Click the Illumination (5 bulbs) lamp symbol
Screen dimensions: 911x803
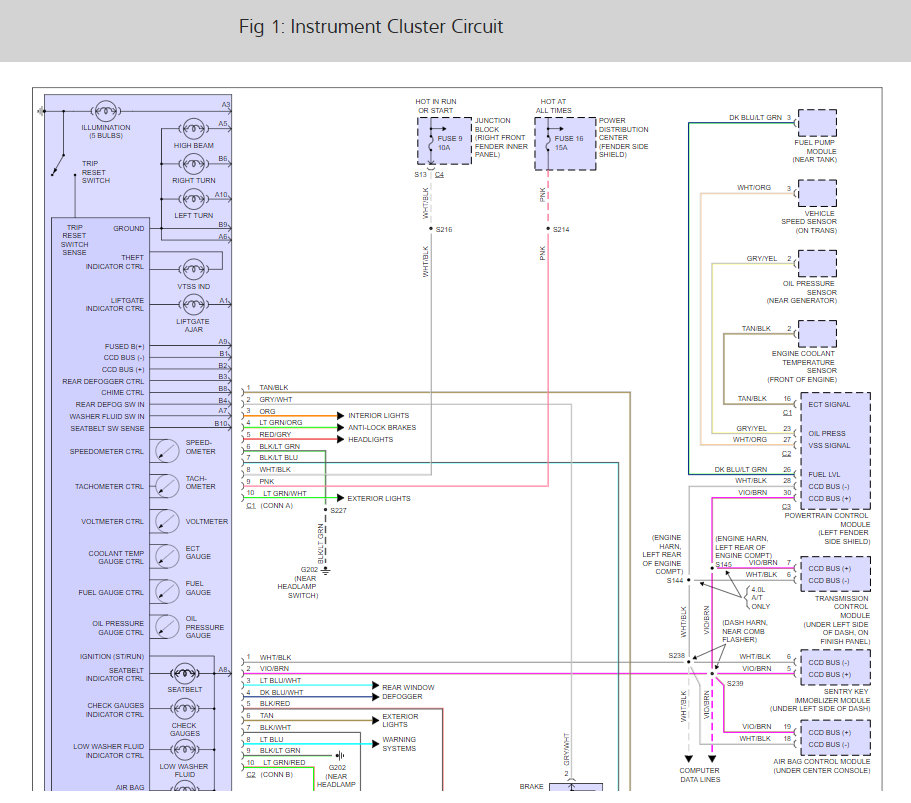pos(105,110)
